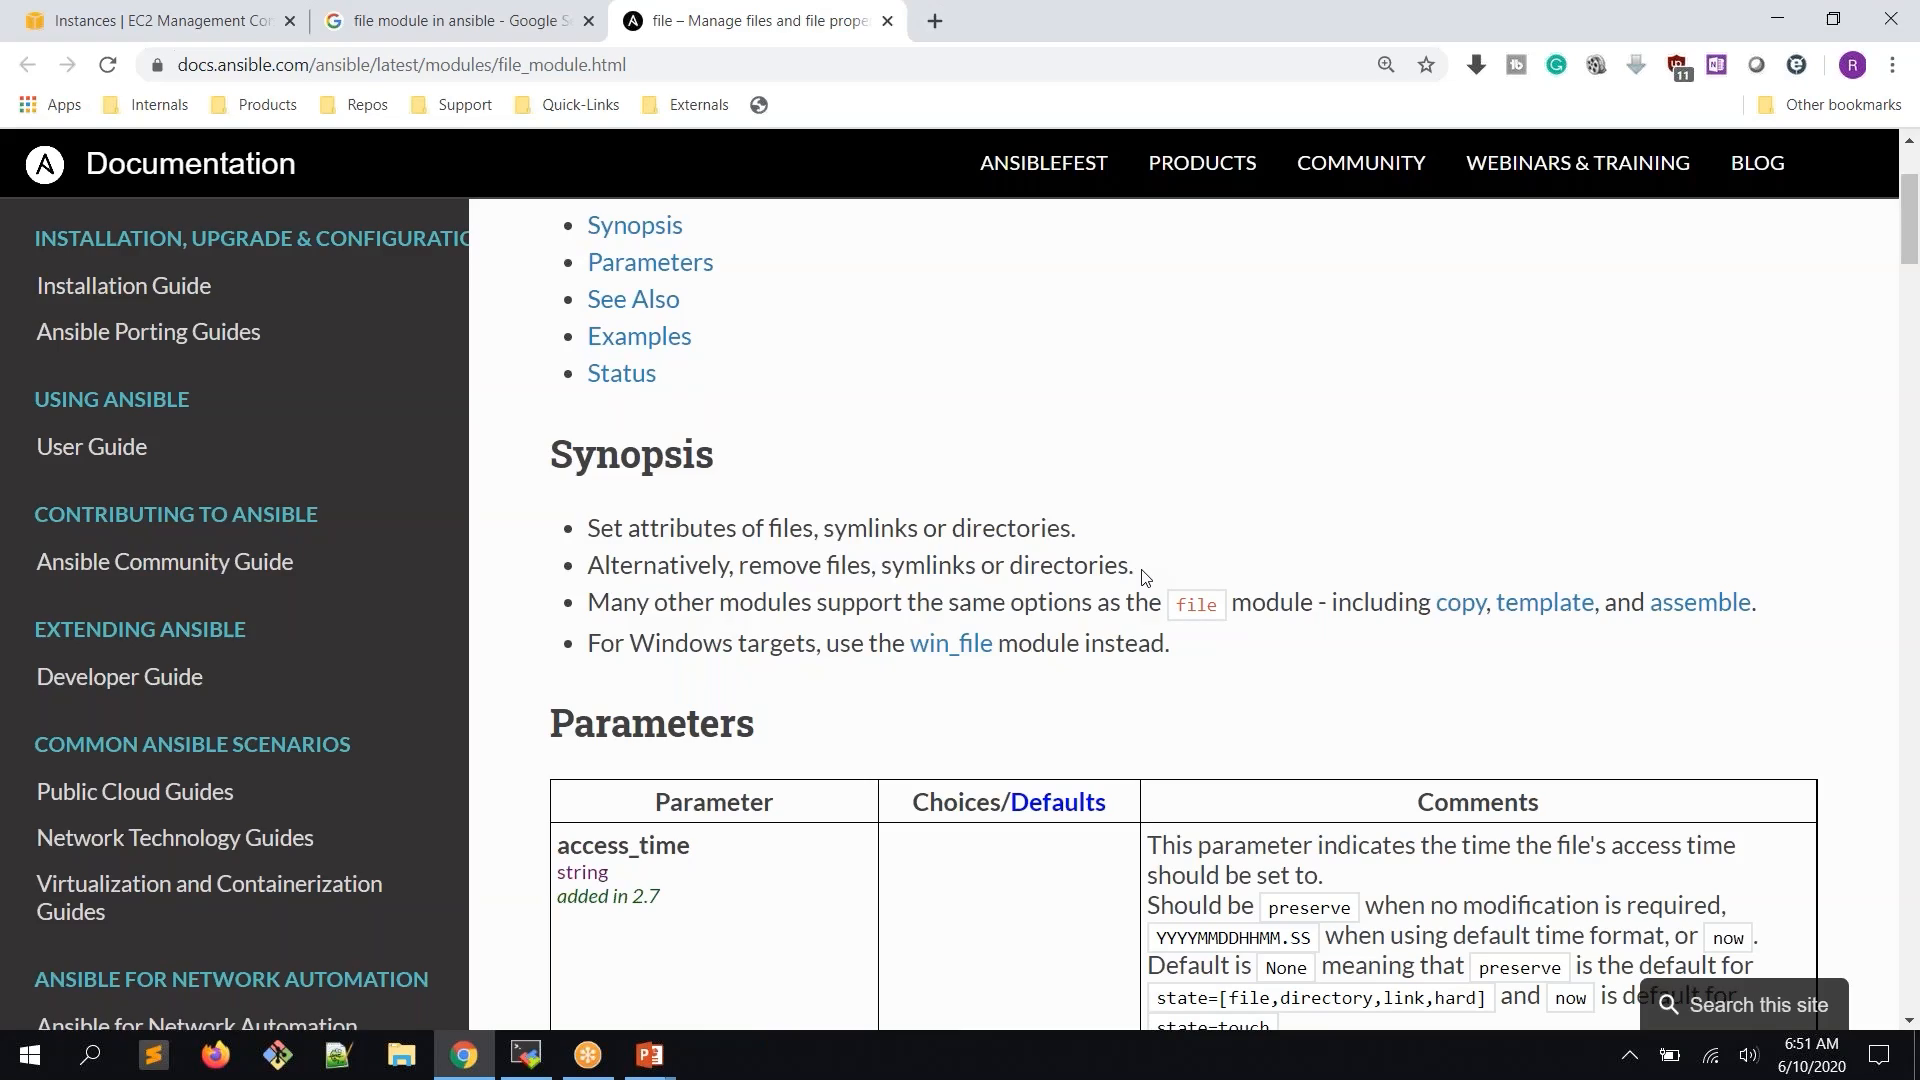Launch Sublime Text from taskbar
1920x1080 pixels.
click(x=153, y=1055)
